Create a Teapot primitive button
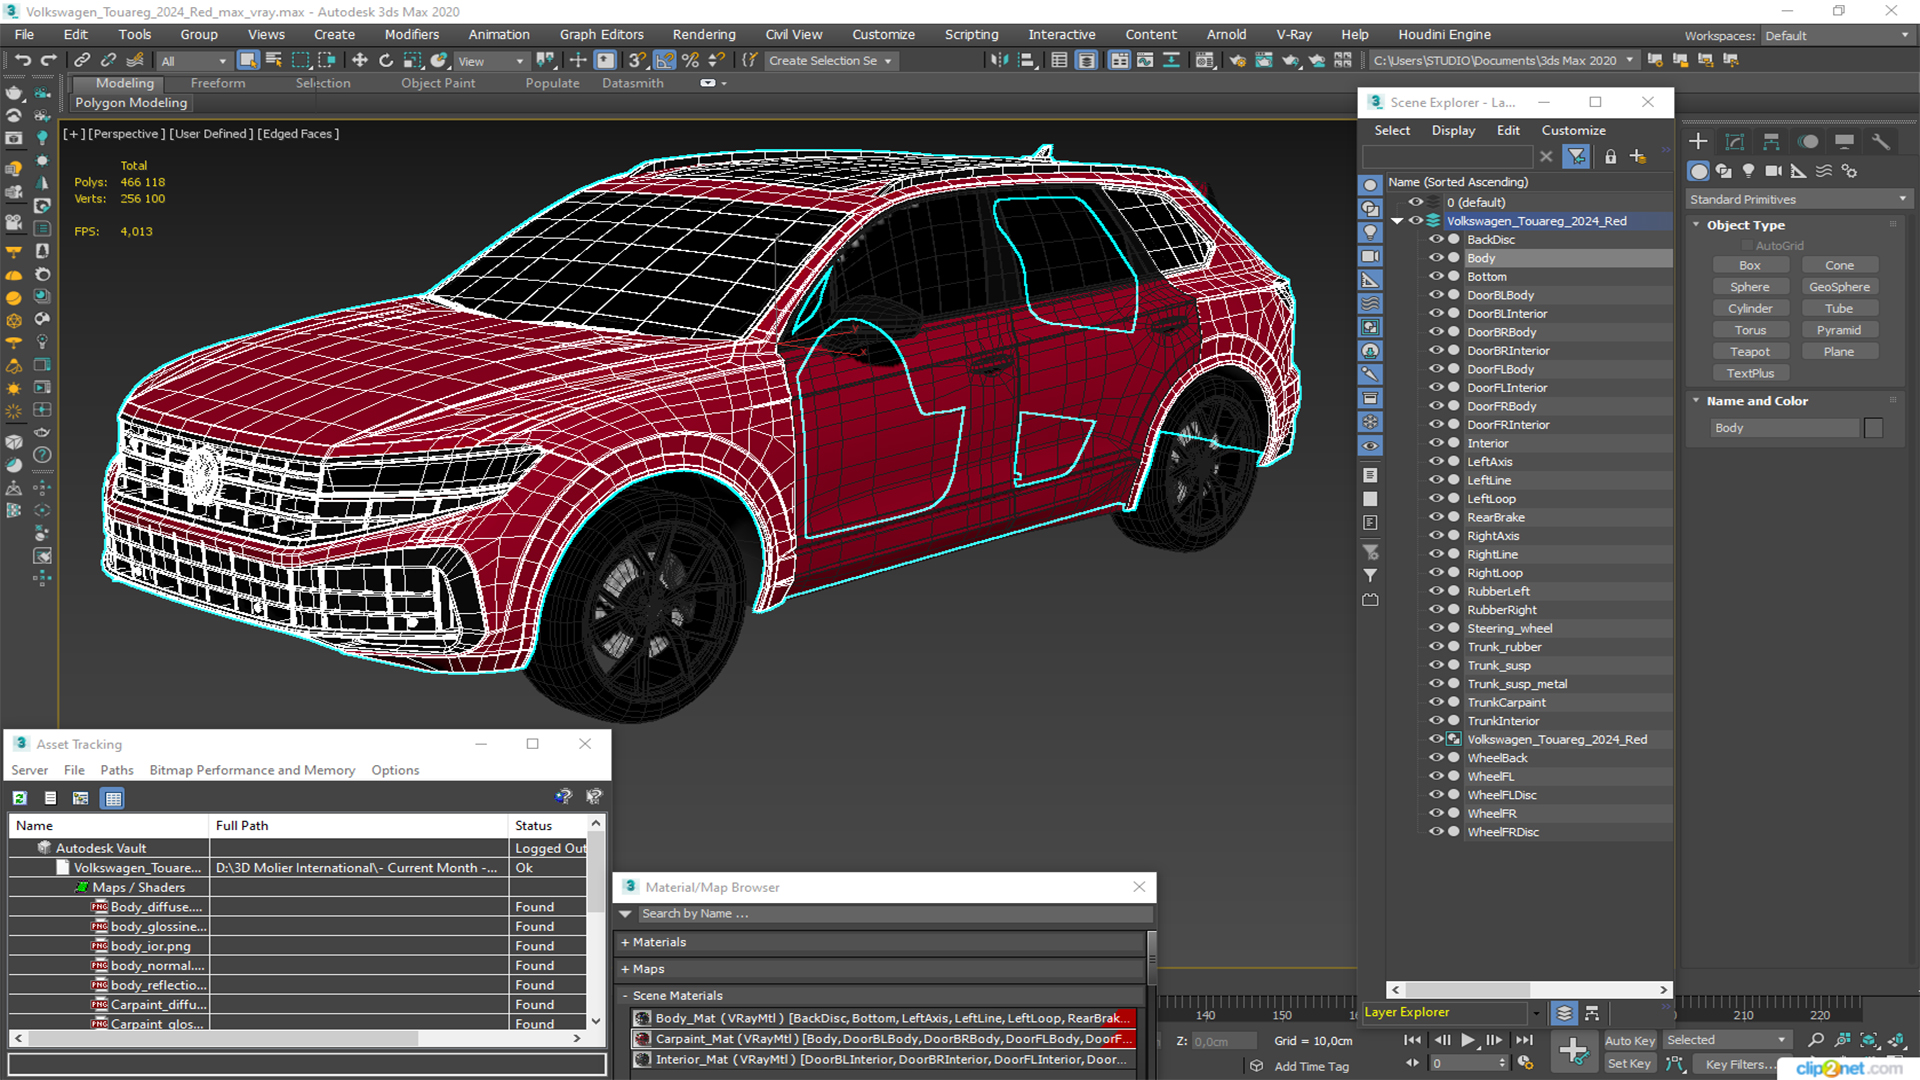Viewport: 1920px width, 1080px height. coord(1749,352)
